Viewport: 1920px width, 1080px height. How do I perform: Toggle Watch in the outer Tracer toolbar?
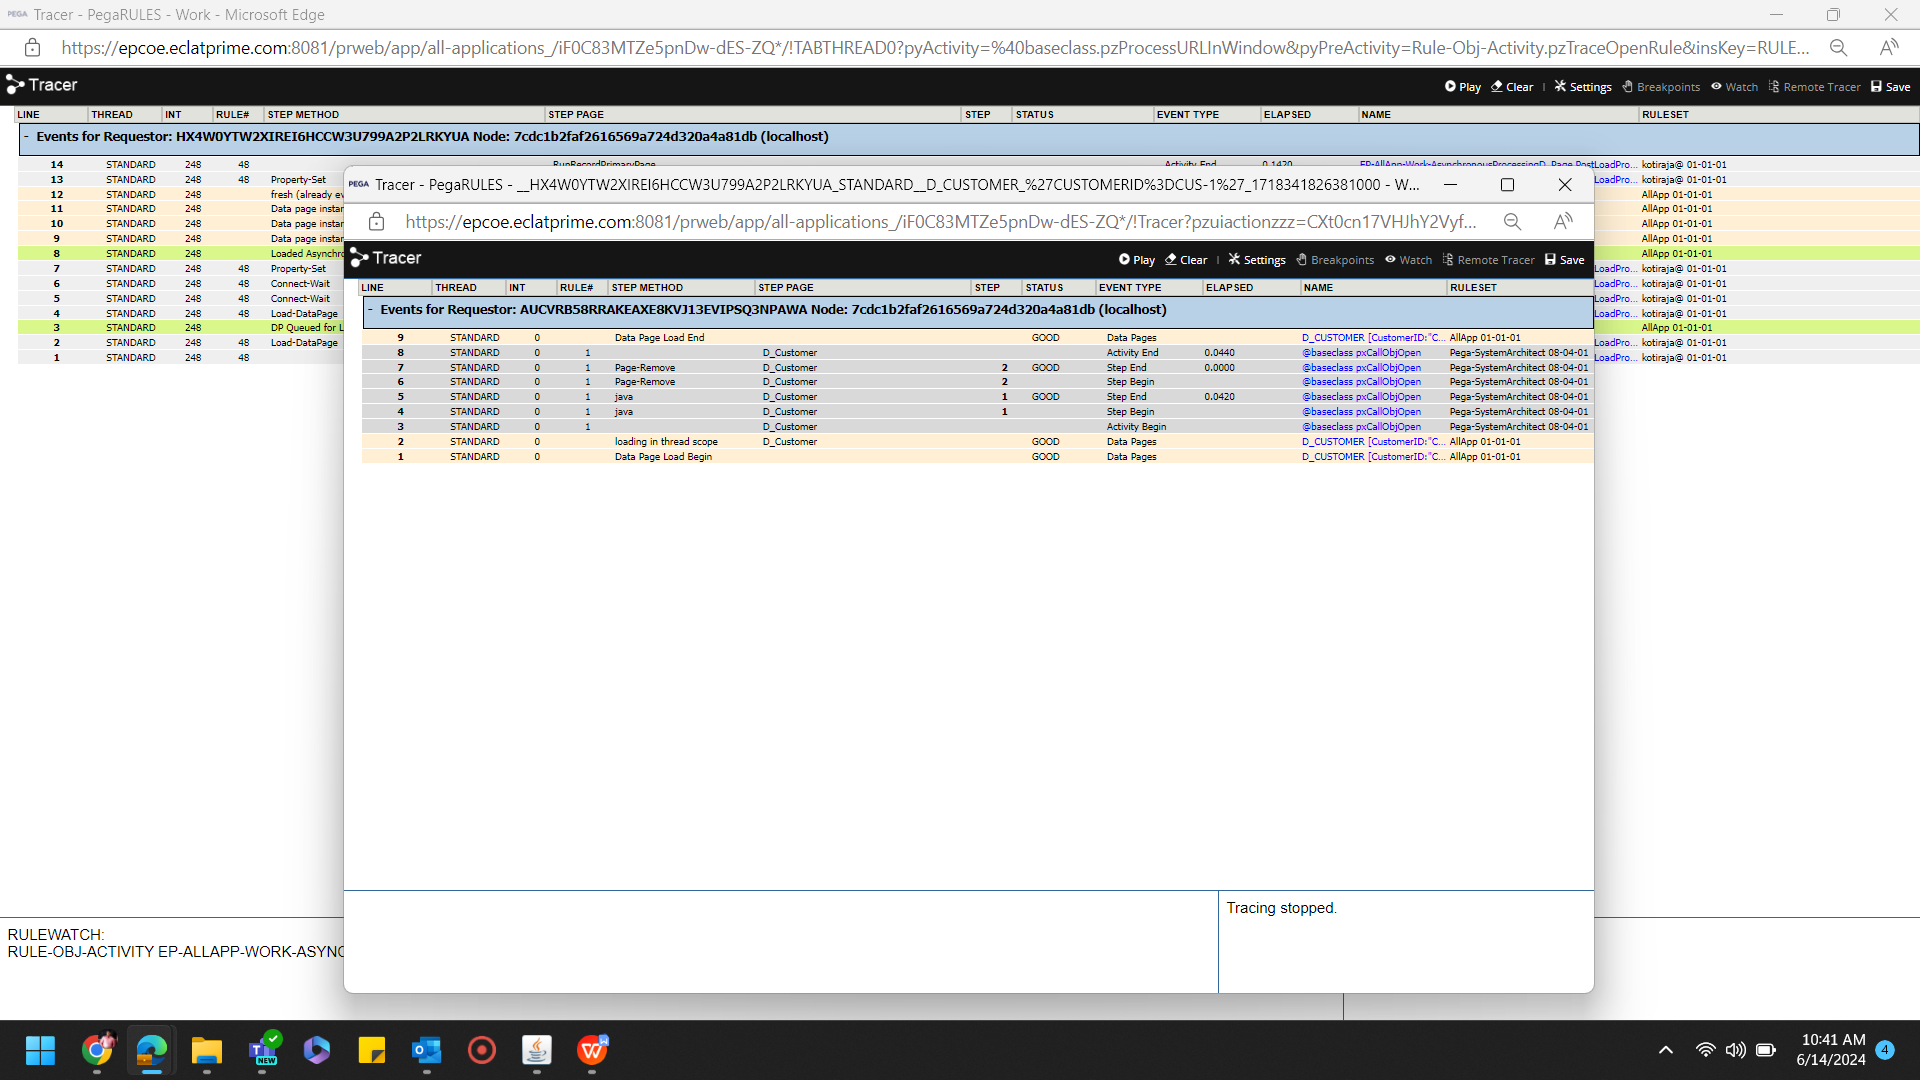click(x=1734, y=86)
